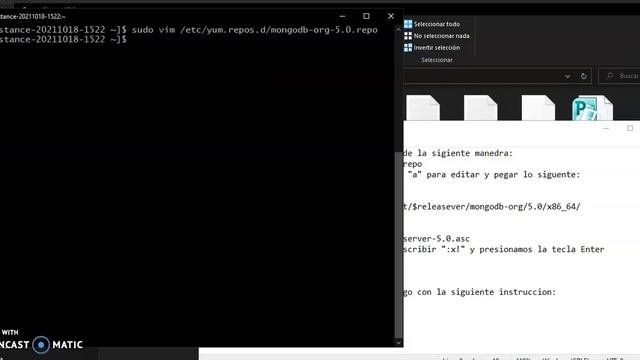The width and height of the screenshot is (640, 360).
Task: Minimize the Notepad window
Action: (606, 129)
